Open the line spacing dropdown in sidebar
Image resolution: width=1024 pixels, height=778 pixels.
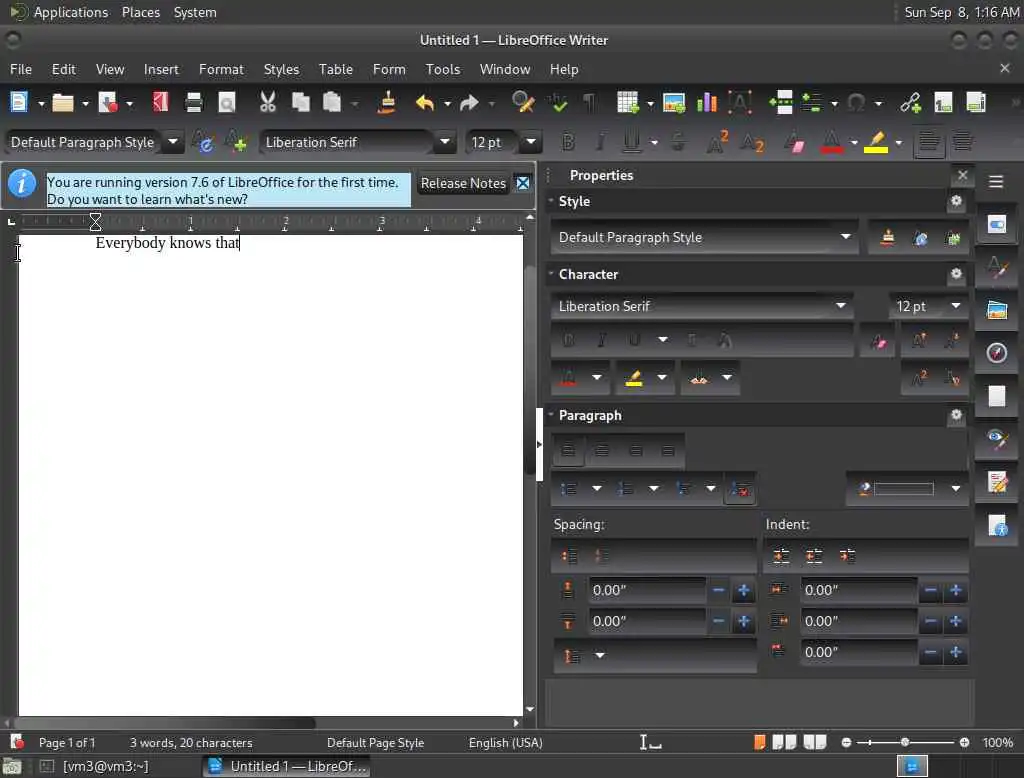coord(600,655)
